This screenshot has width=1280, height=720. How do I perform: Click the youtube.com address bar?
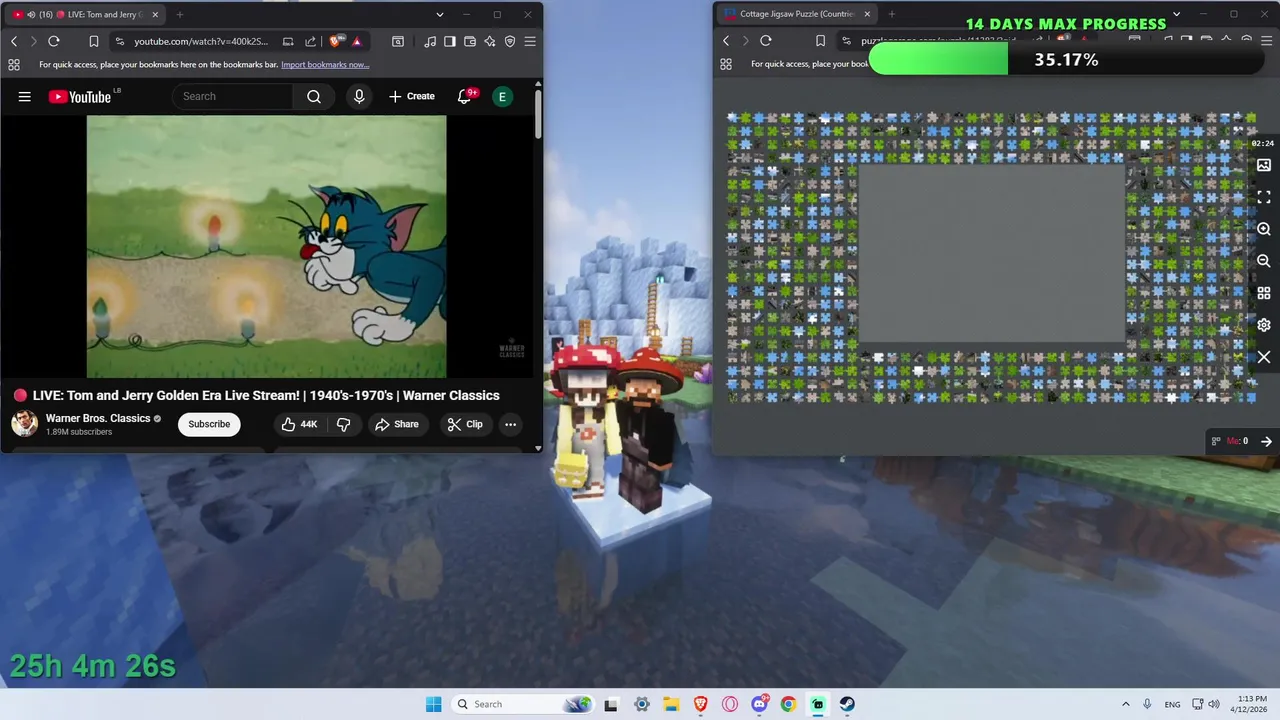click(200, 41)
